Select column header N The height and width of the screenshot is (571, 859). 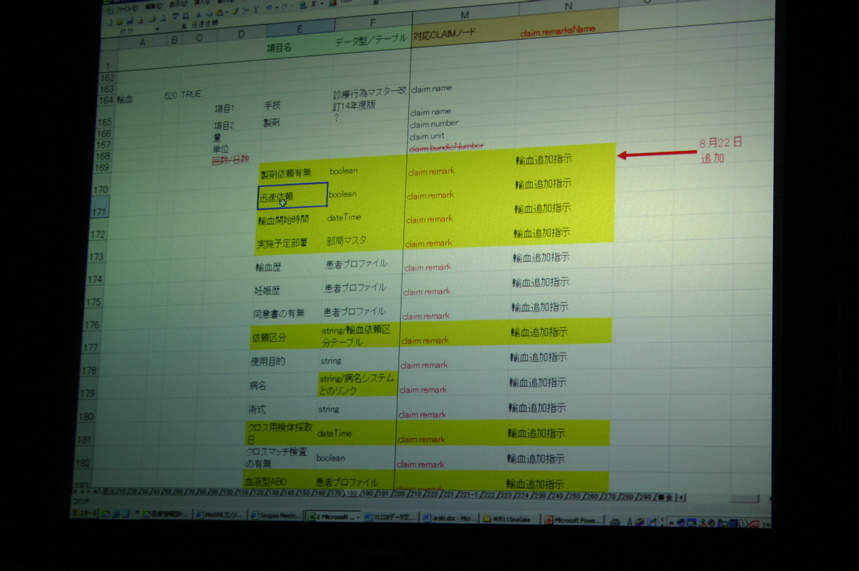pos(568,7)
